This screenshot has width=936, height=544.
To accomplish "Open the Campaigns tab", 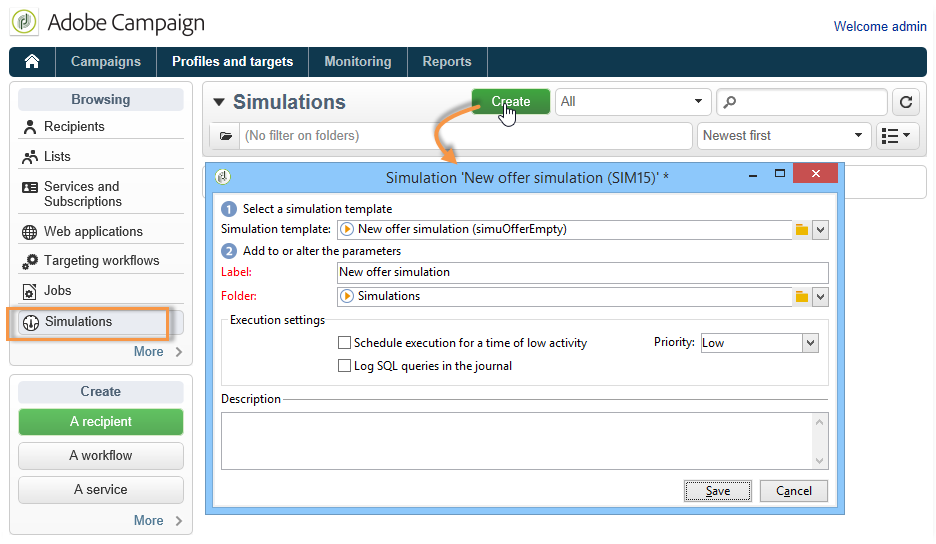I will point(106,62).
